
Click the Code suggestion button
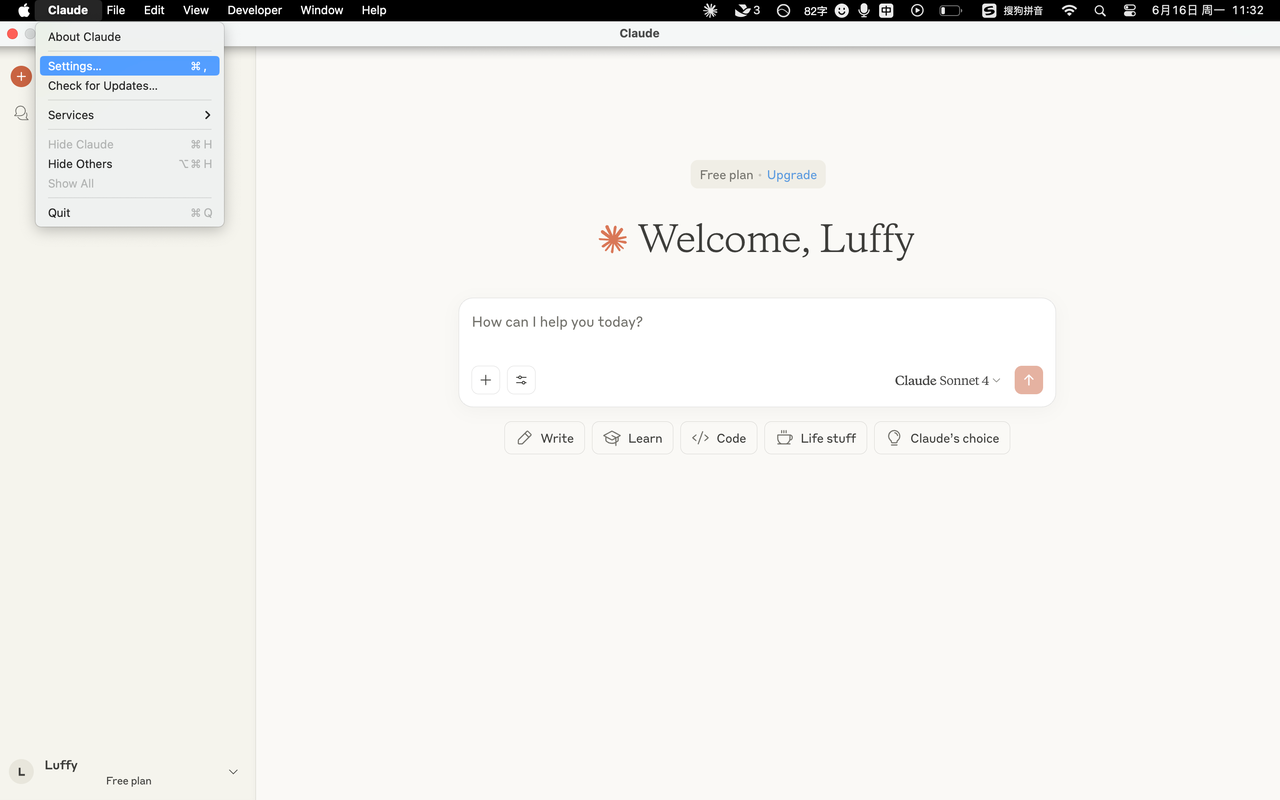point(719,438)
